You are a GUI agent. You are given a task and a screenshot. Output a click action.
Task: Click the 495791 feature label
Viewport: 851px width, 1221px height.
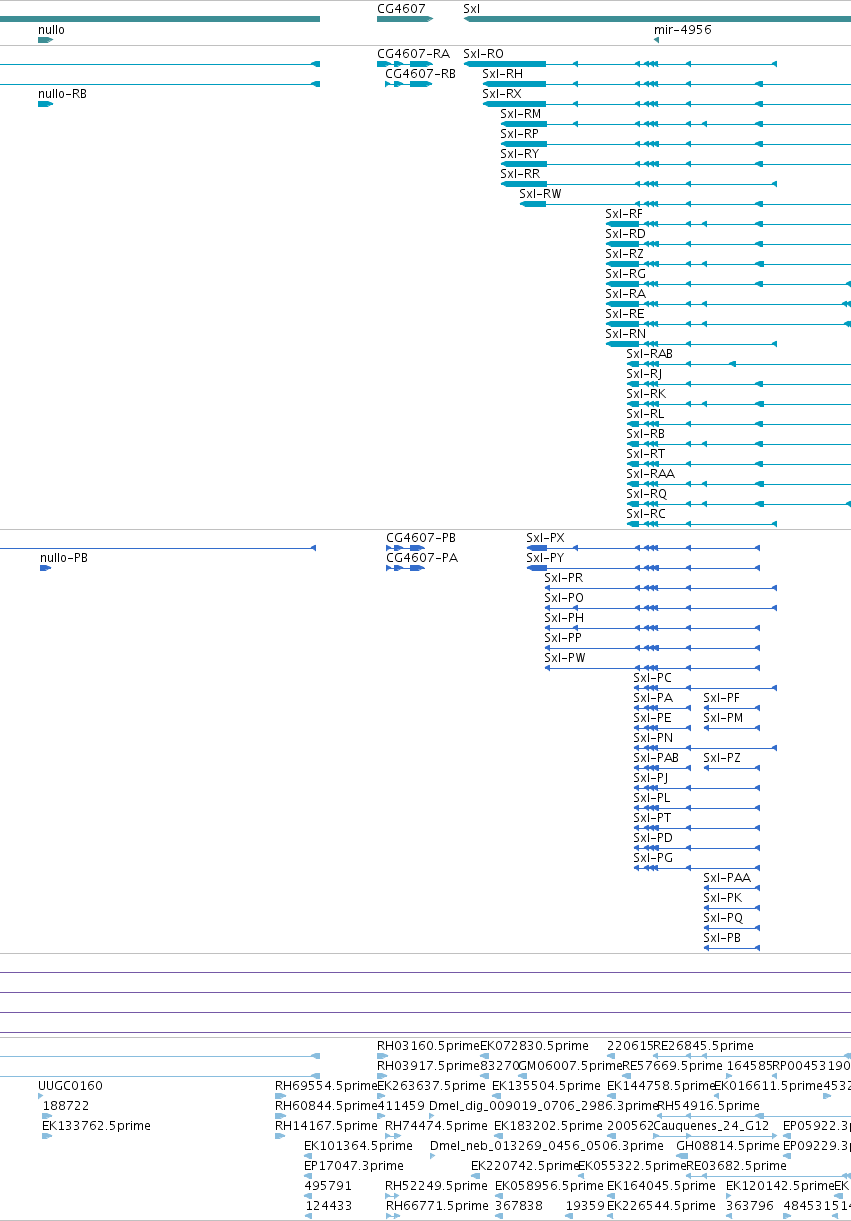click(328, 1185)
